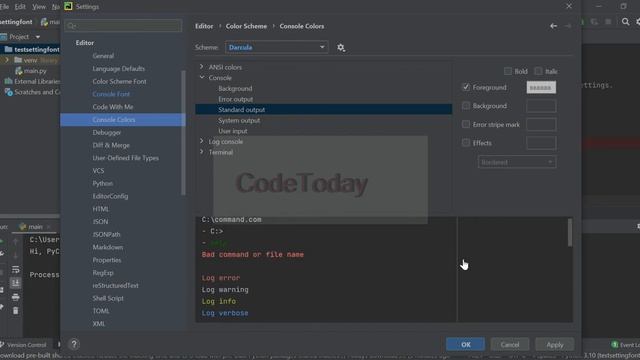The width and height of the screenshot is (640, 360).
Task: Select Code With Me setting
Action: pos(113,107)
